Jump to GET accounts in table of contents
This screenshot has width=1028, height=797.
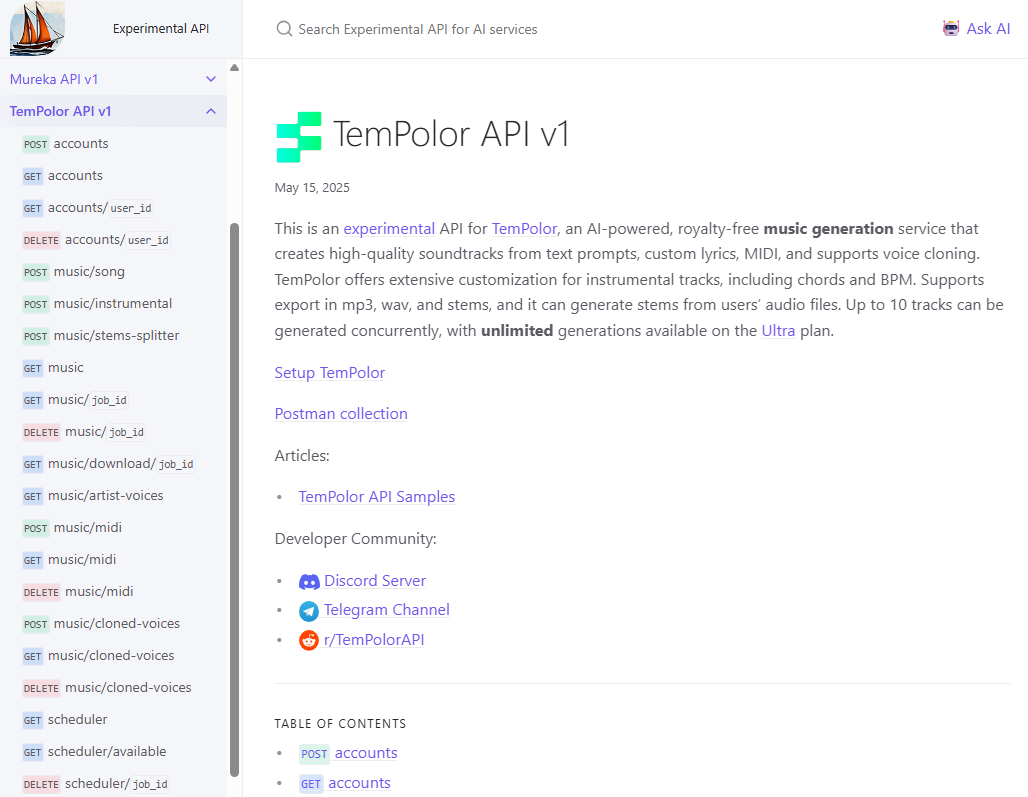pos(345,783)
